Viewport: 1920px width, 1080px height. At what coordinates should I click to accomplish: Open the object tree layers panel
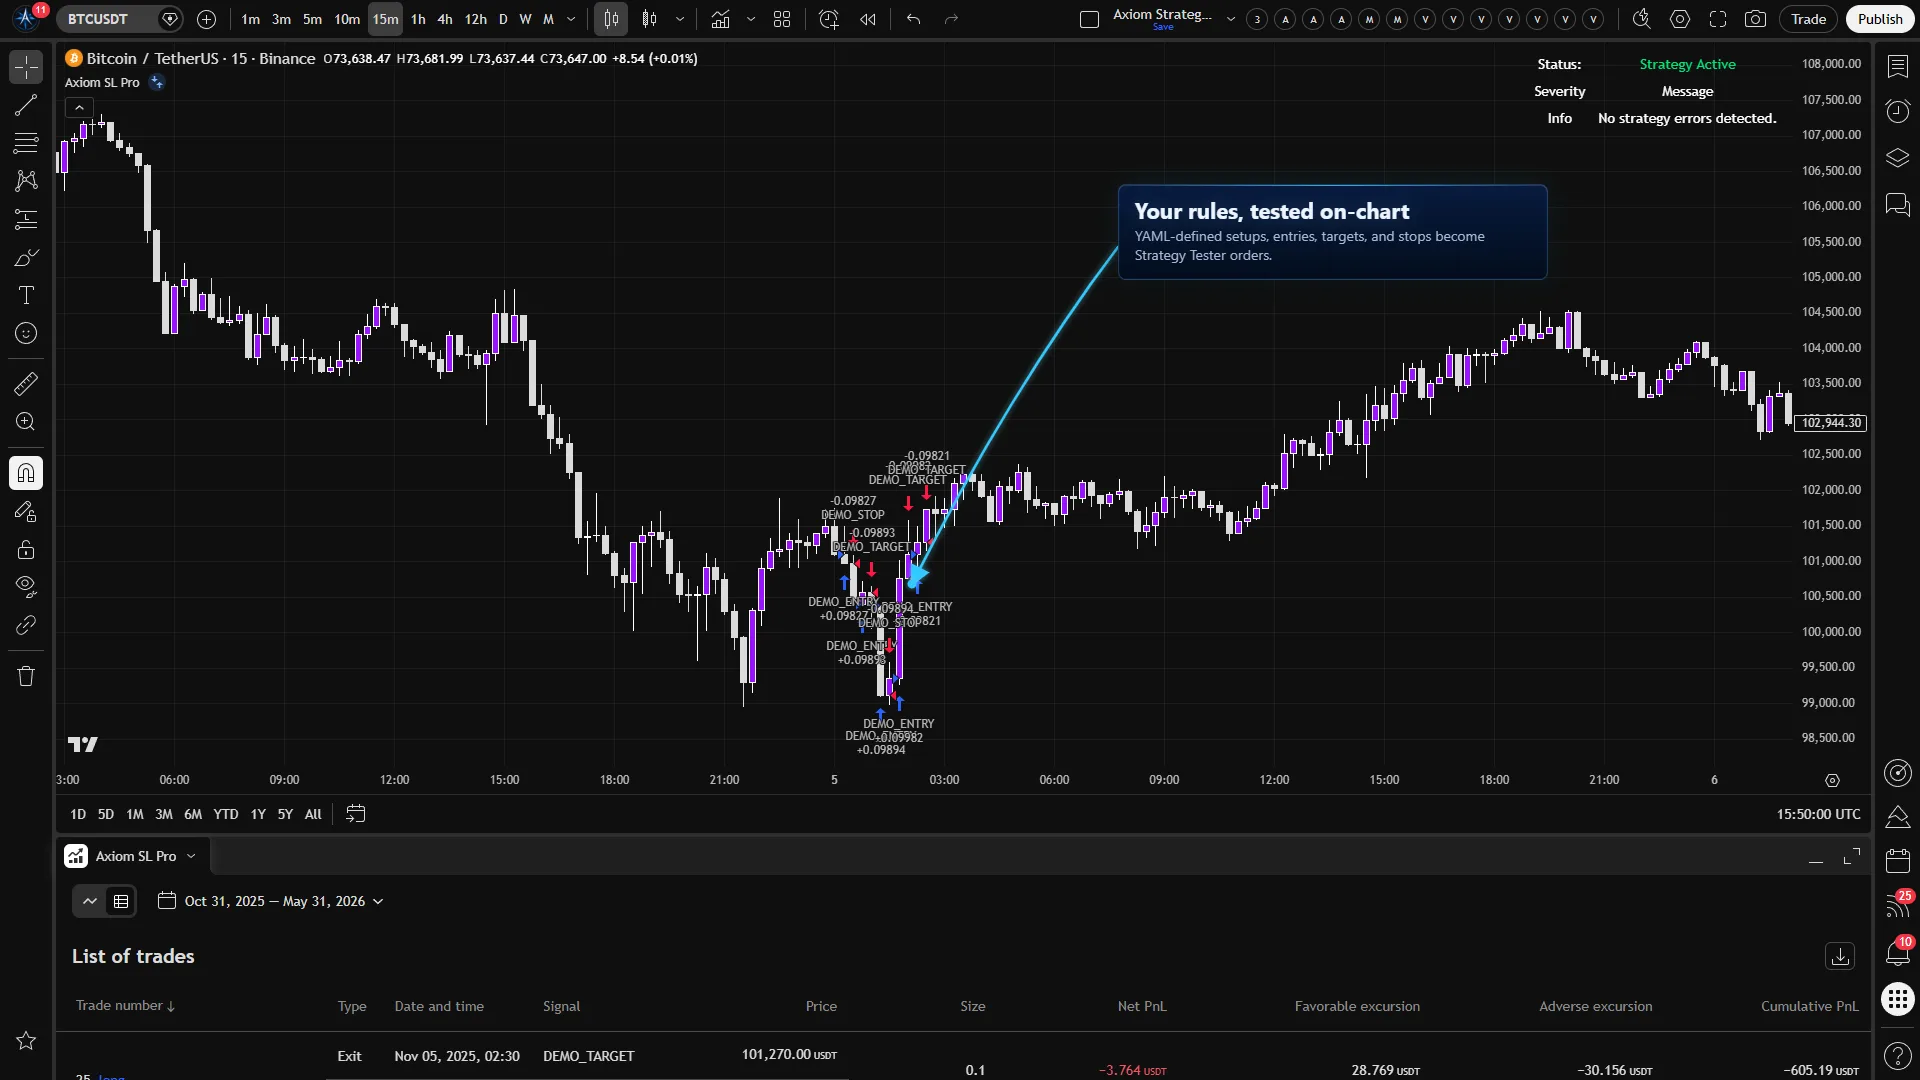[1897, 158]
